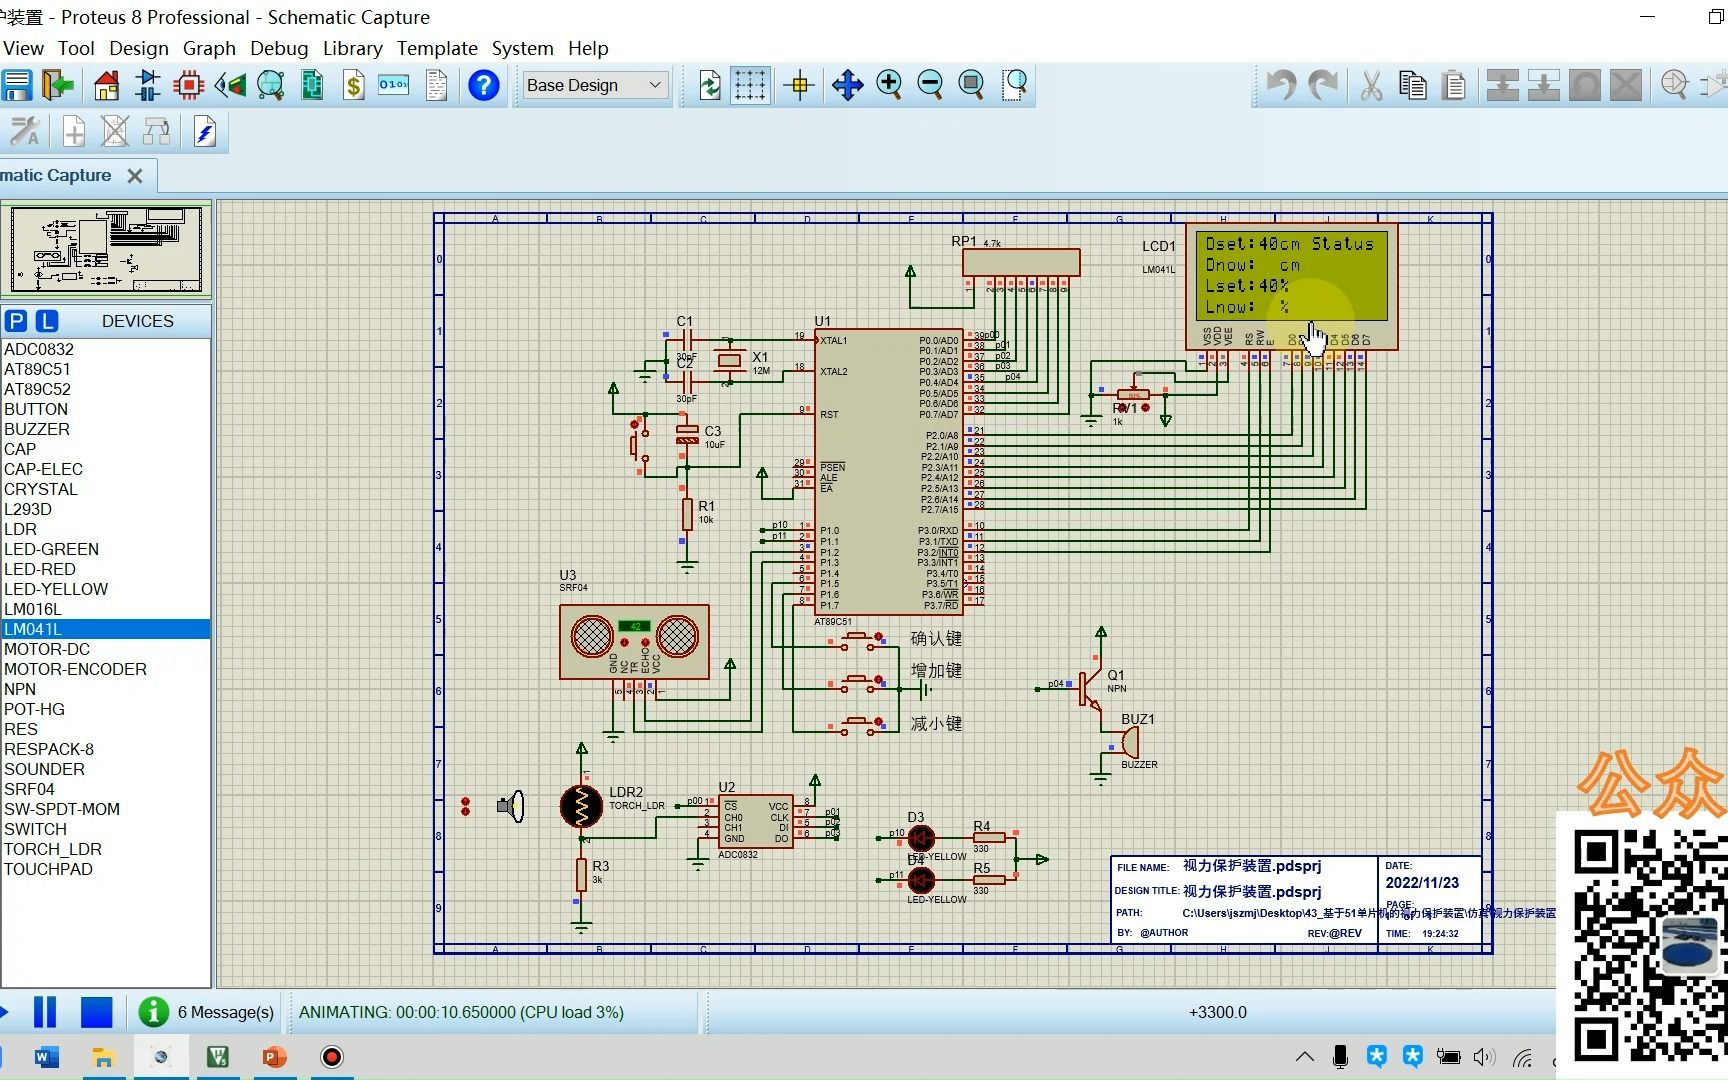The height and width of the screenshot is (1080, 1728).
Task: Click the Cut scissors icon
Action: pos(1371,85)
